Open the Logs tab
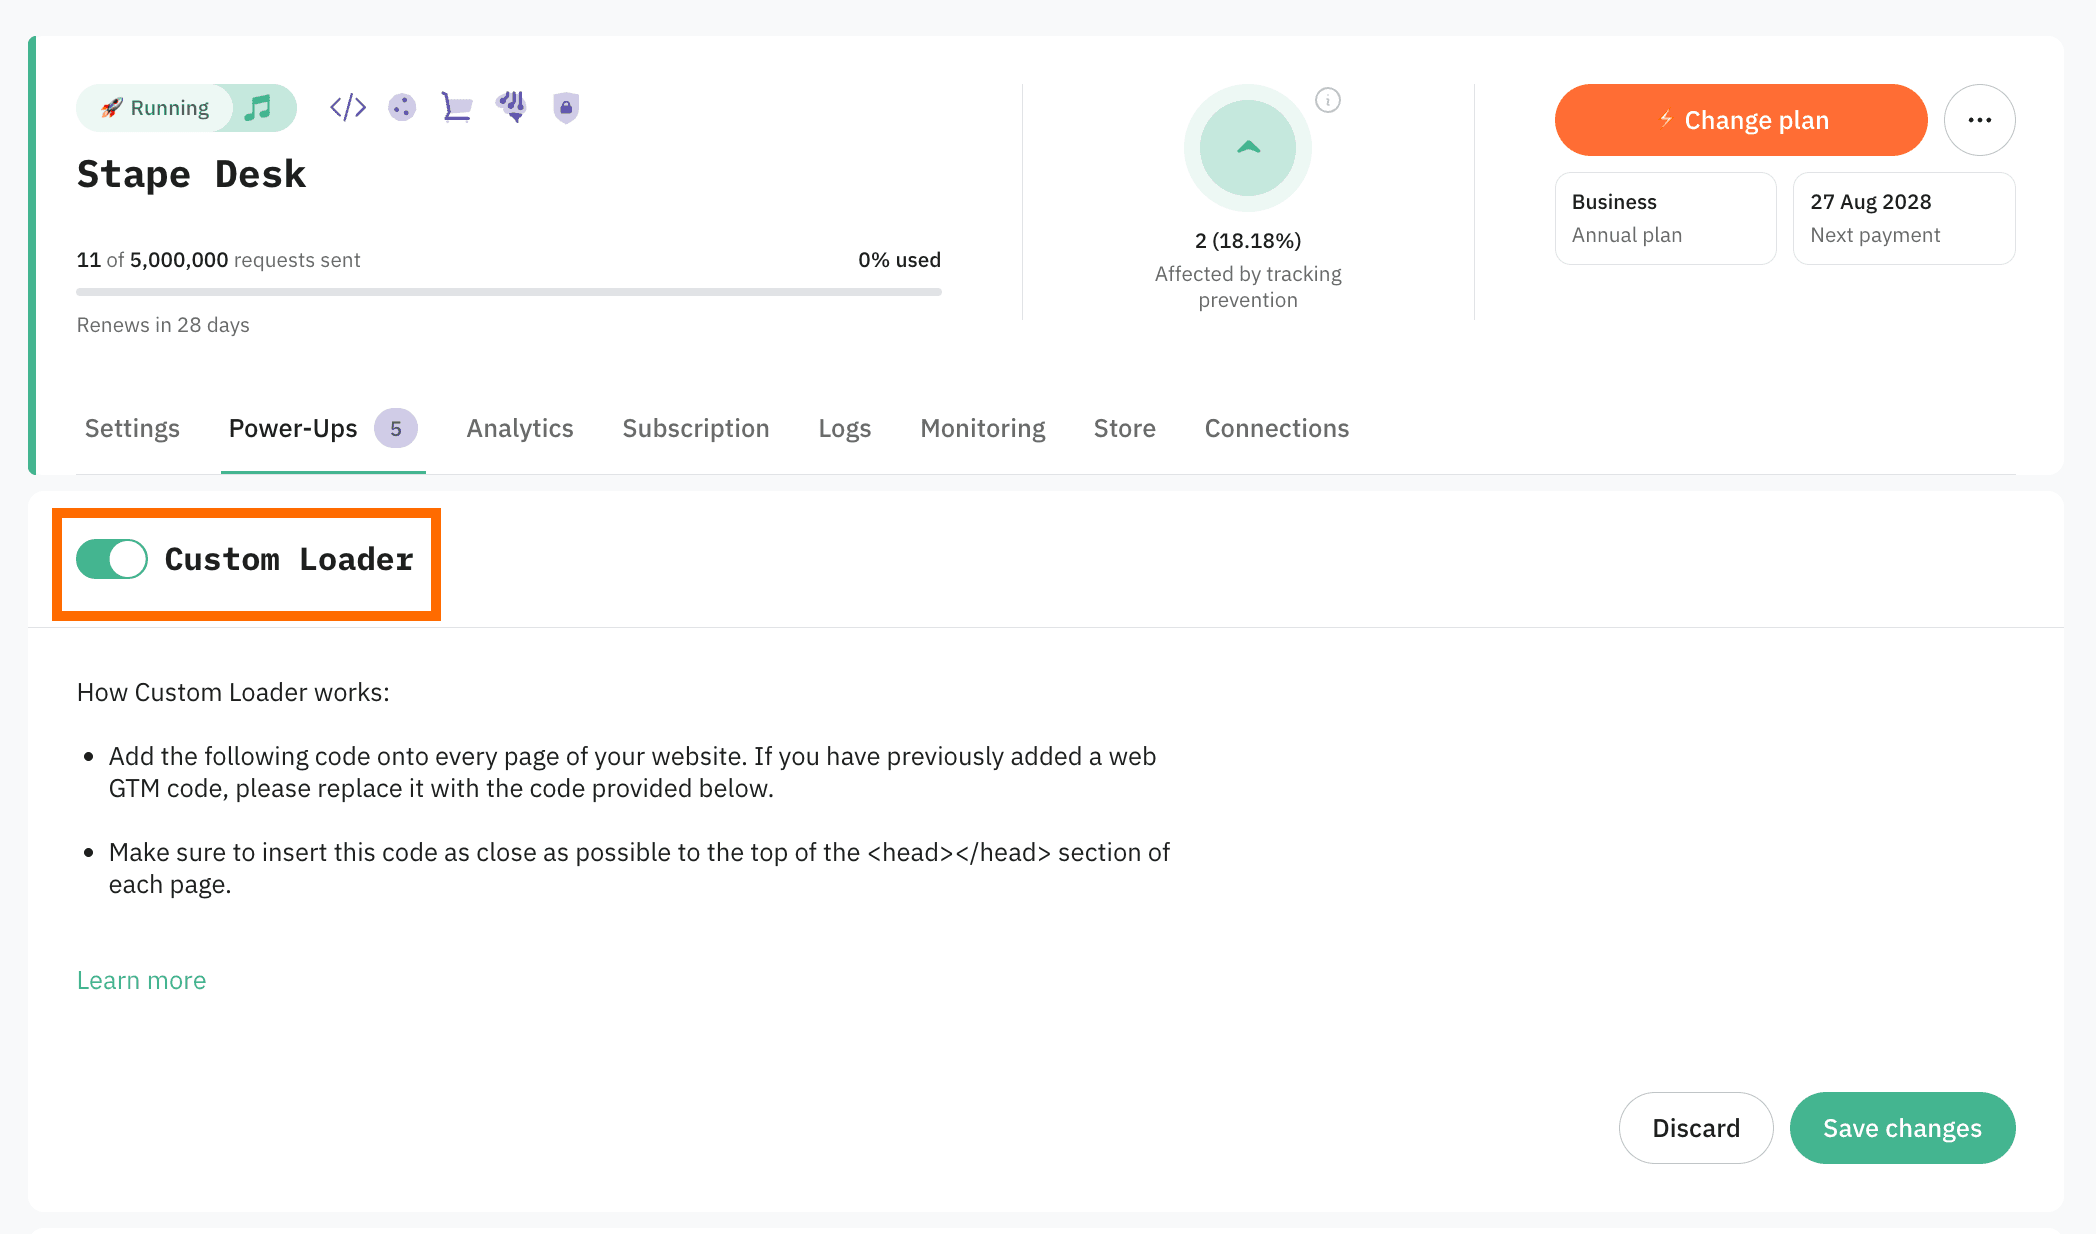Viewport: 2096px width, 1234px height. (x=845, y=428)
